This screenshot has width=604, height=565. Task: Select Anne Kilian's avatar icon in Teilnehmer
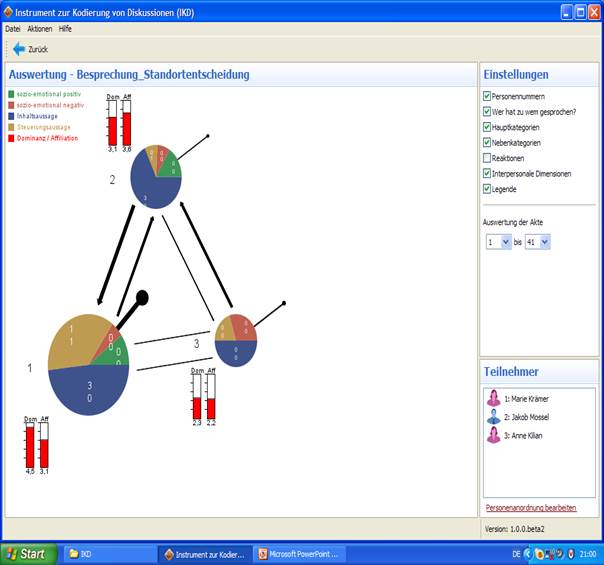pyautogui.click(x=493, y=435)
